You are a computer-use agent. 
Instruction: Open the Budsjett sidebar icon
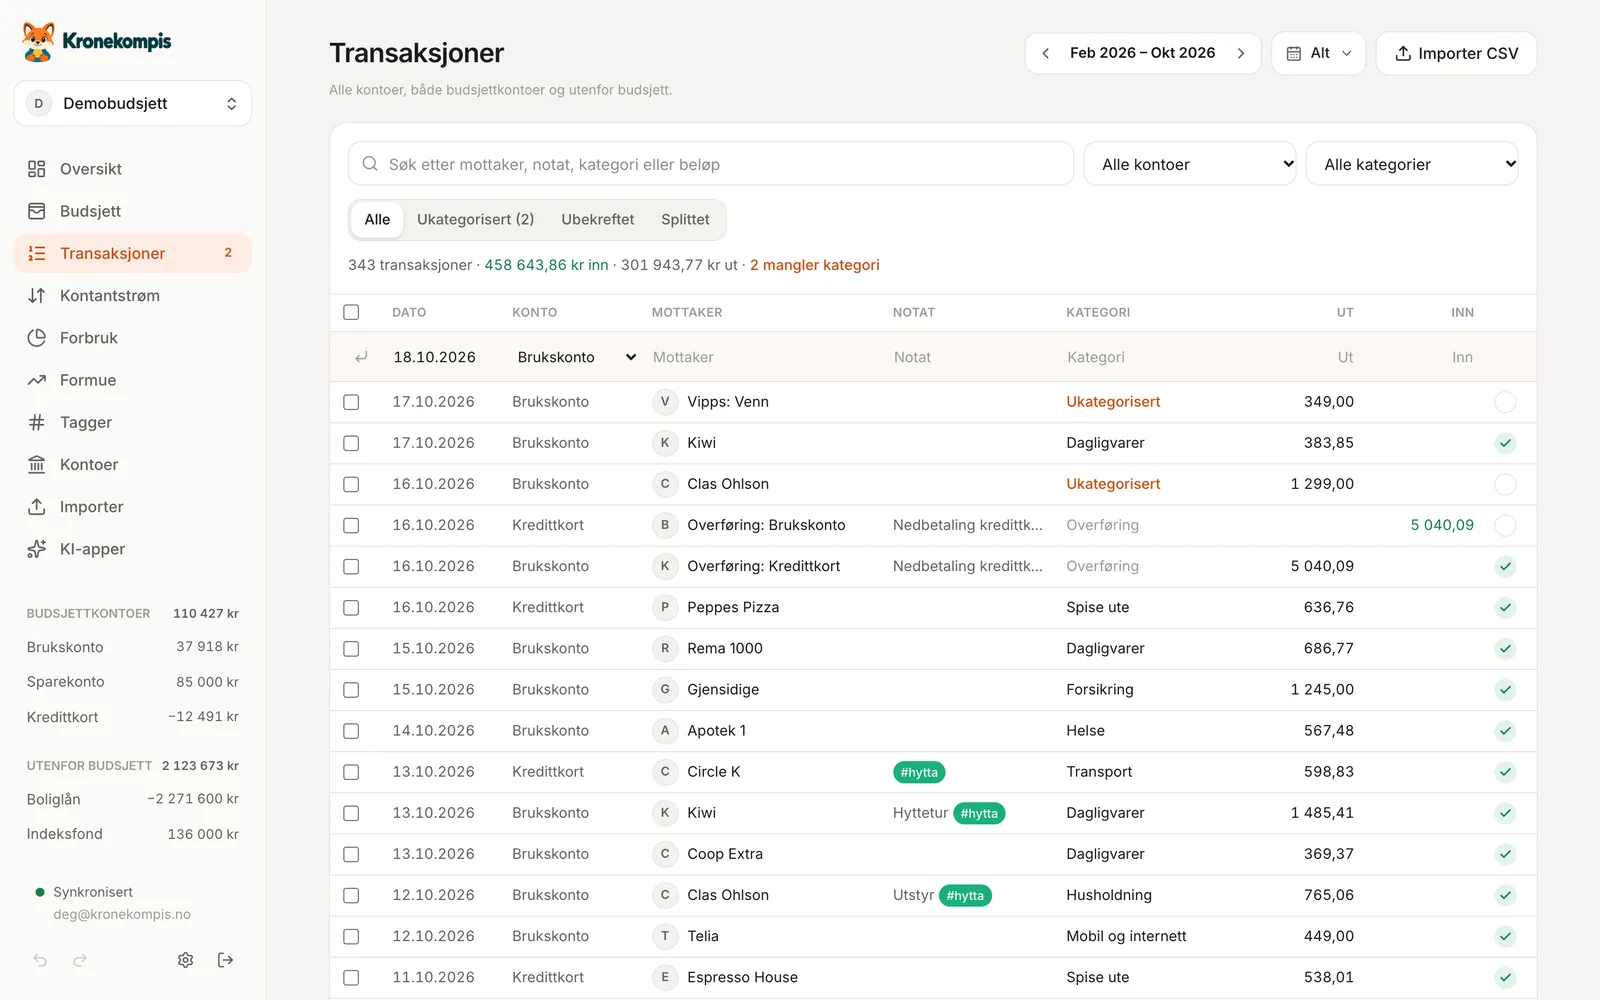tap(37, 211)
